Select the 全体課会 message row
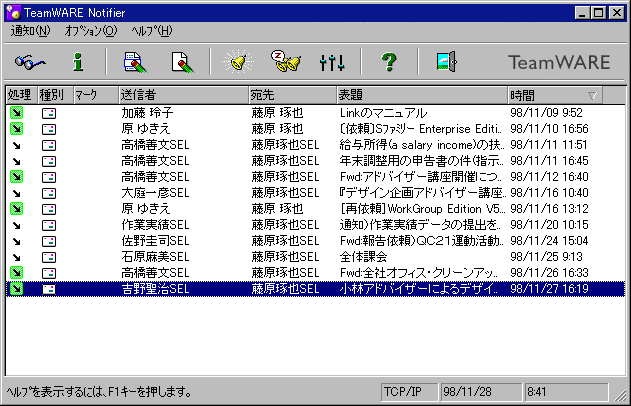This screenshot has width=631, height=406. coord(368,257)
